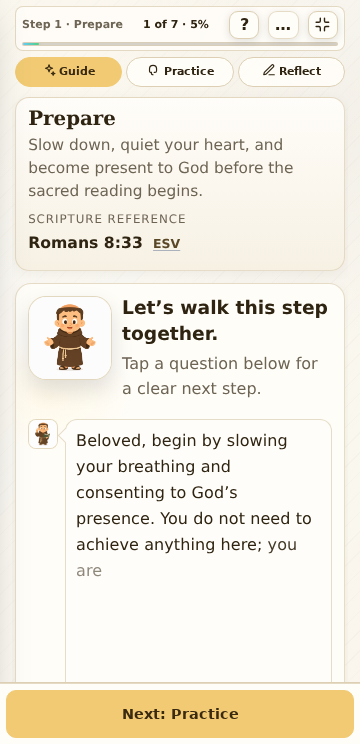Viewport: 360px width, 744px height.
Task: Click the lightbulb icon on Practice tab
Action: 153,71
